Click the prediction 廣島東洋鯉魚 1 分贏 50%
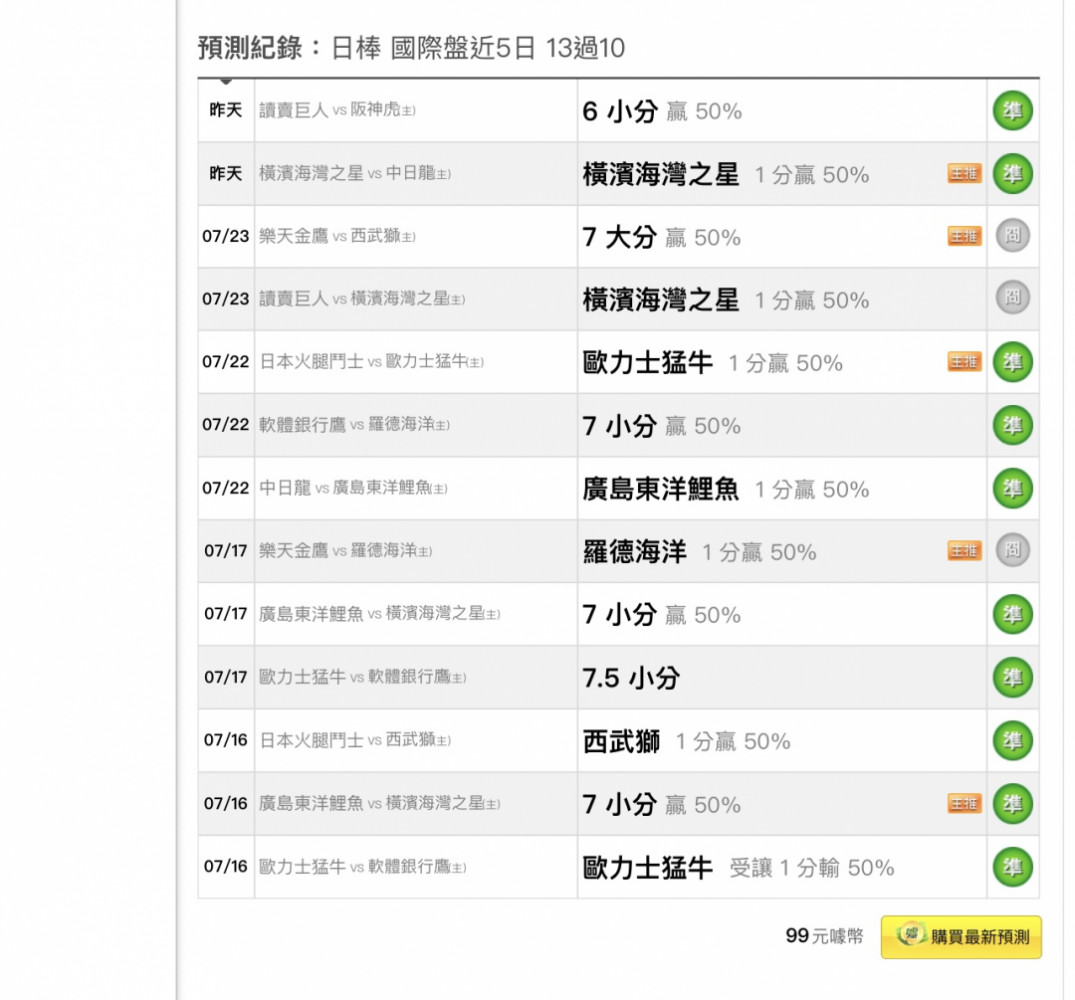The image size is (1075, 1000). click(725, 489)
